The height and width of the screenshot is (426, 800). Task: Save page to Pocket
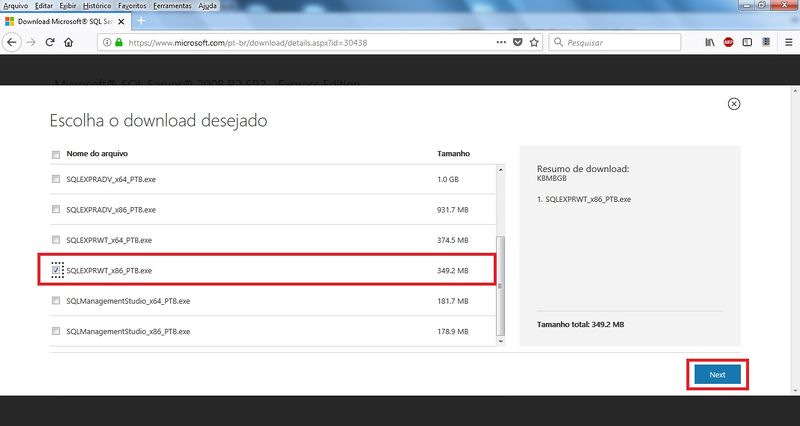pos(517,42)
